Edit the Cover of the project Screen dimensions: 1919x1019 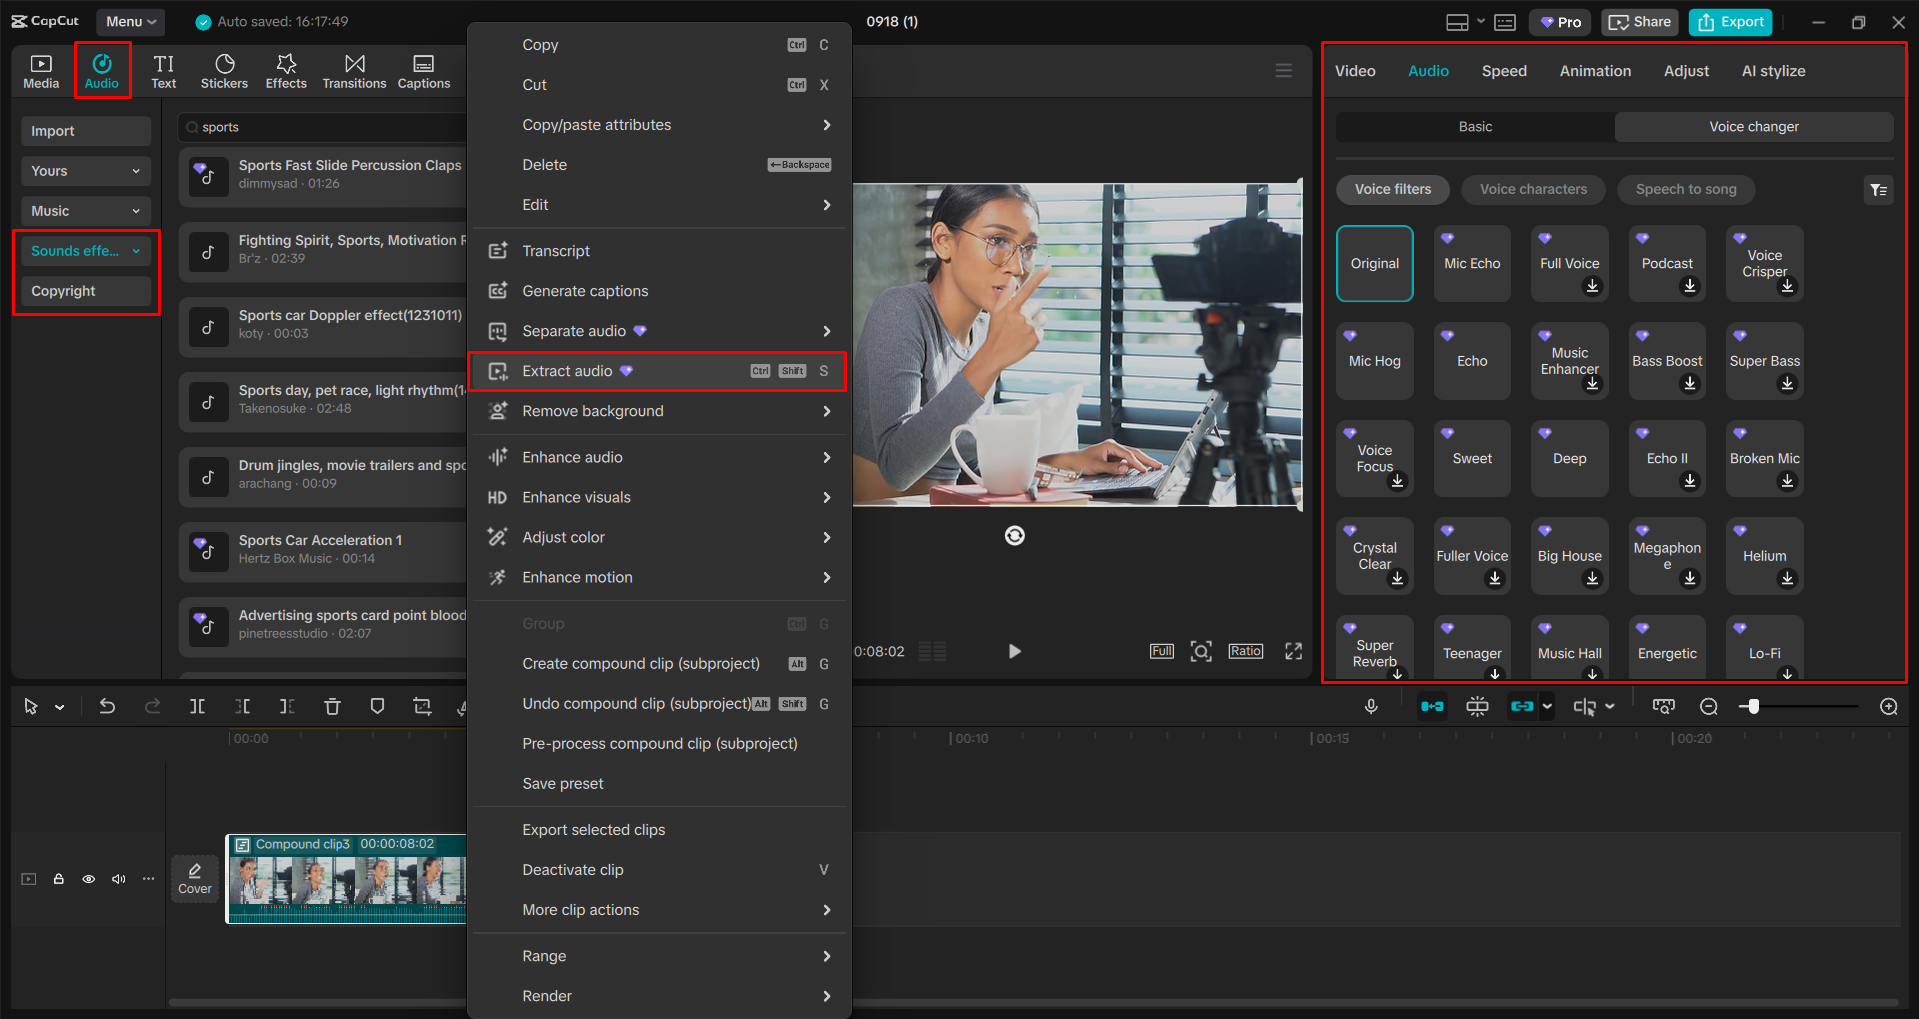(195, 878)
